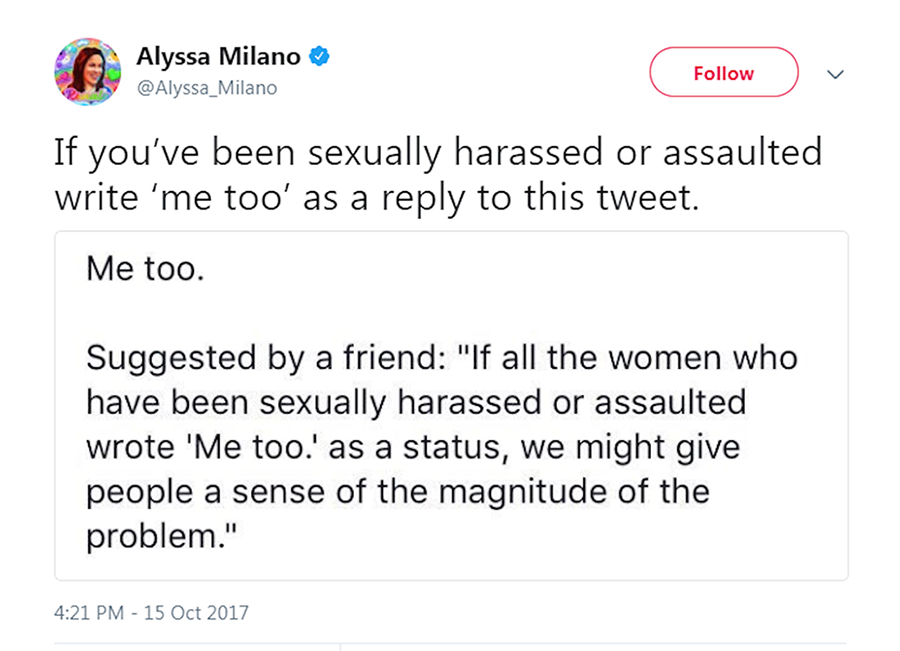Viewport: 900px width, 651px height.
Task: Open the tweet timestamp 4:21 PM
Action: pos(87,611)
